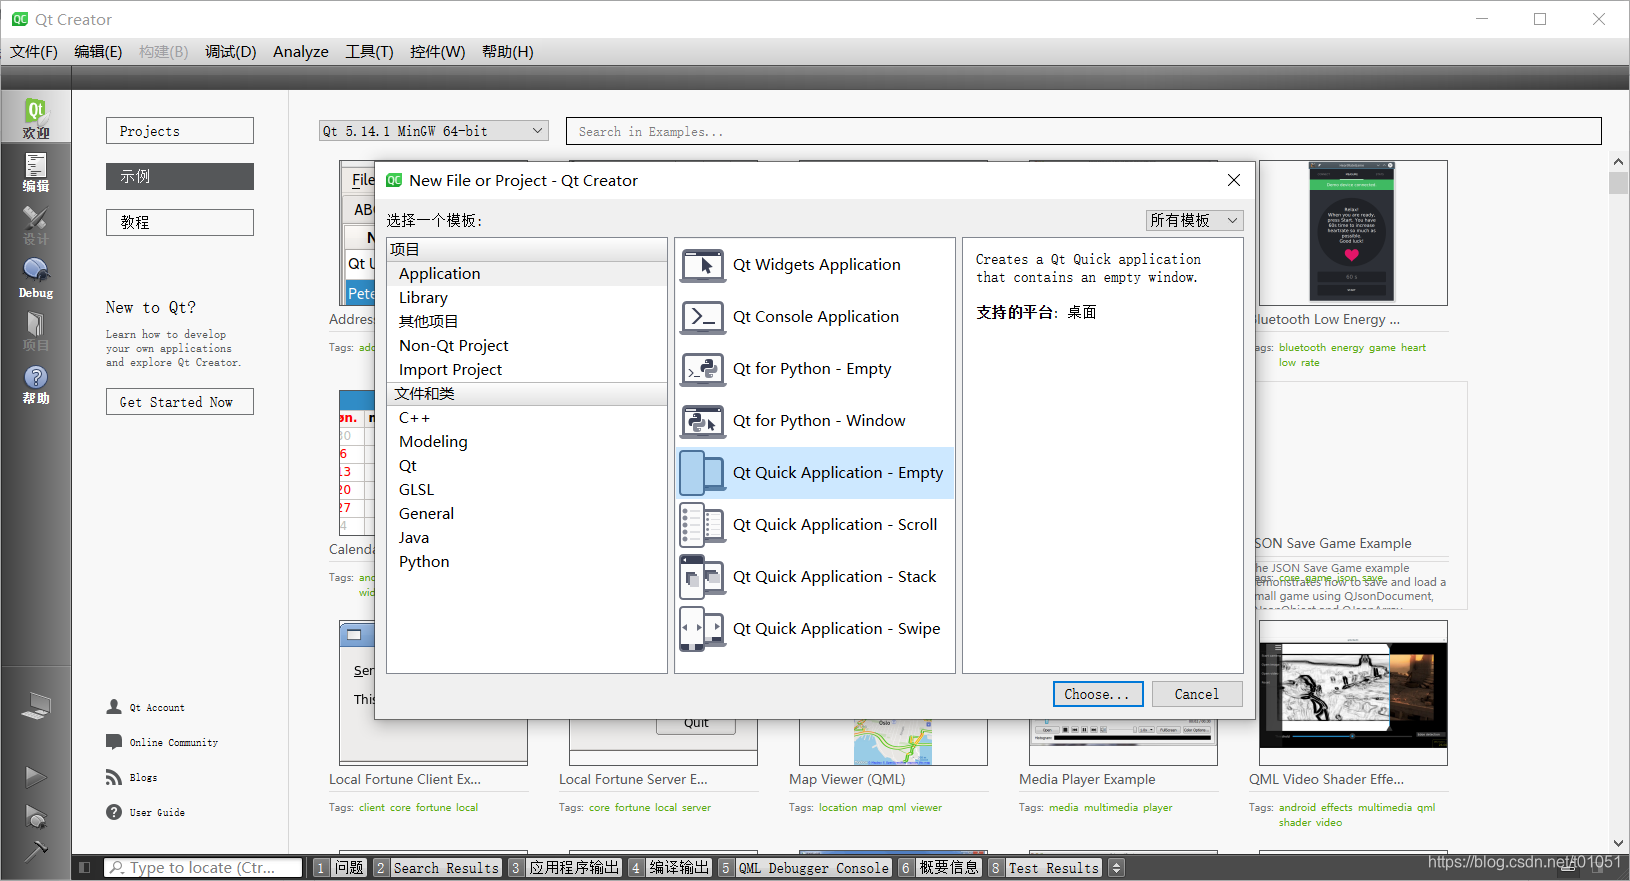1630x881 pixels.
Task: Click the output pane stepper arrows
Action: pyautogui.click(x=1116, y=868)
